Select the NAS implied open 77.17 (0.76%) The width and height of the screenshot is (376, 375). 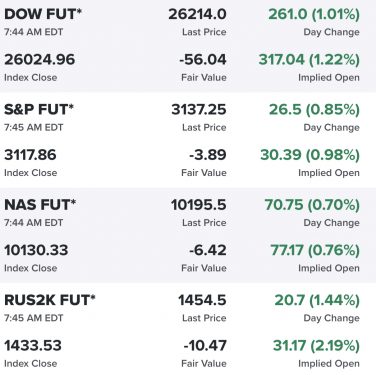315,251
